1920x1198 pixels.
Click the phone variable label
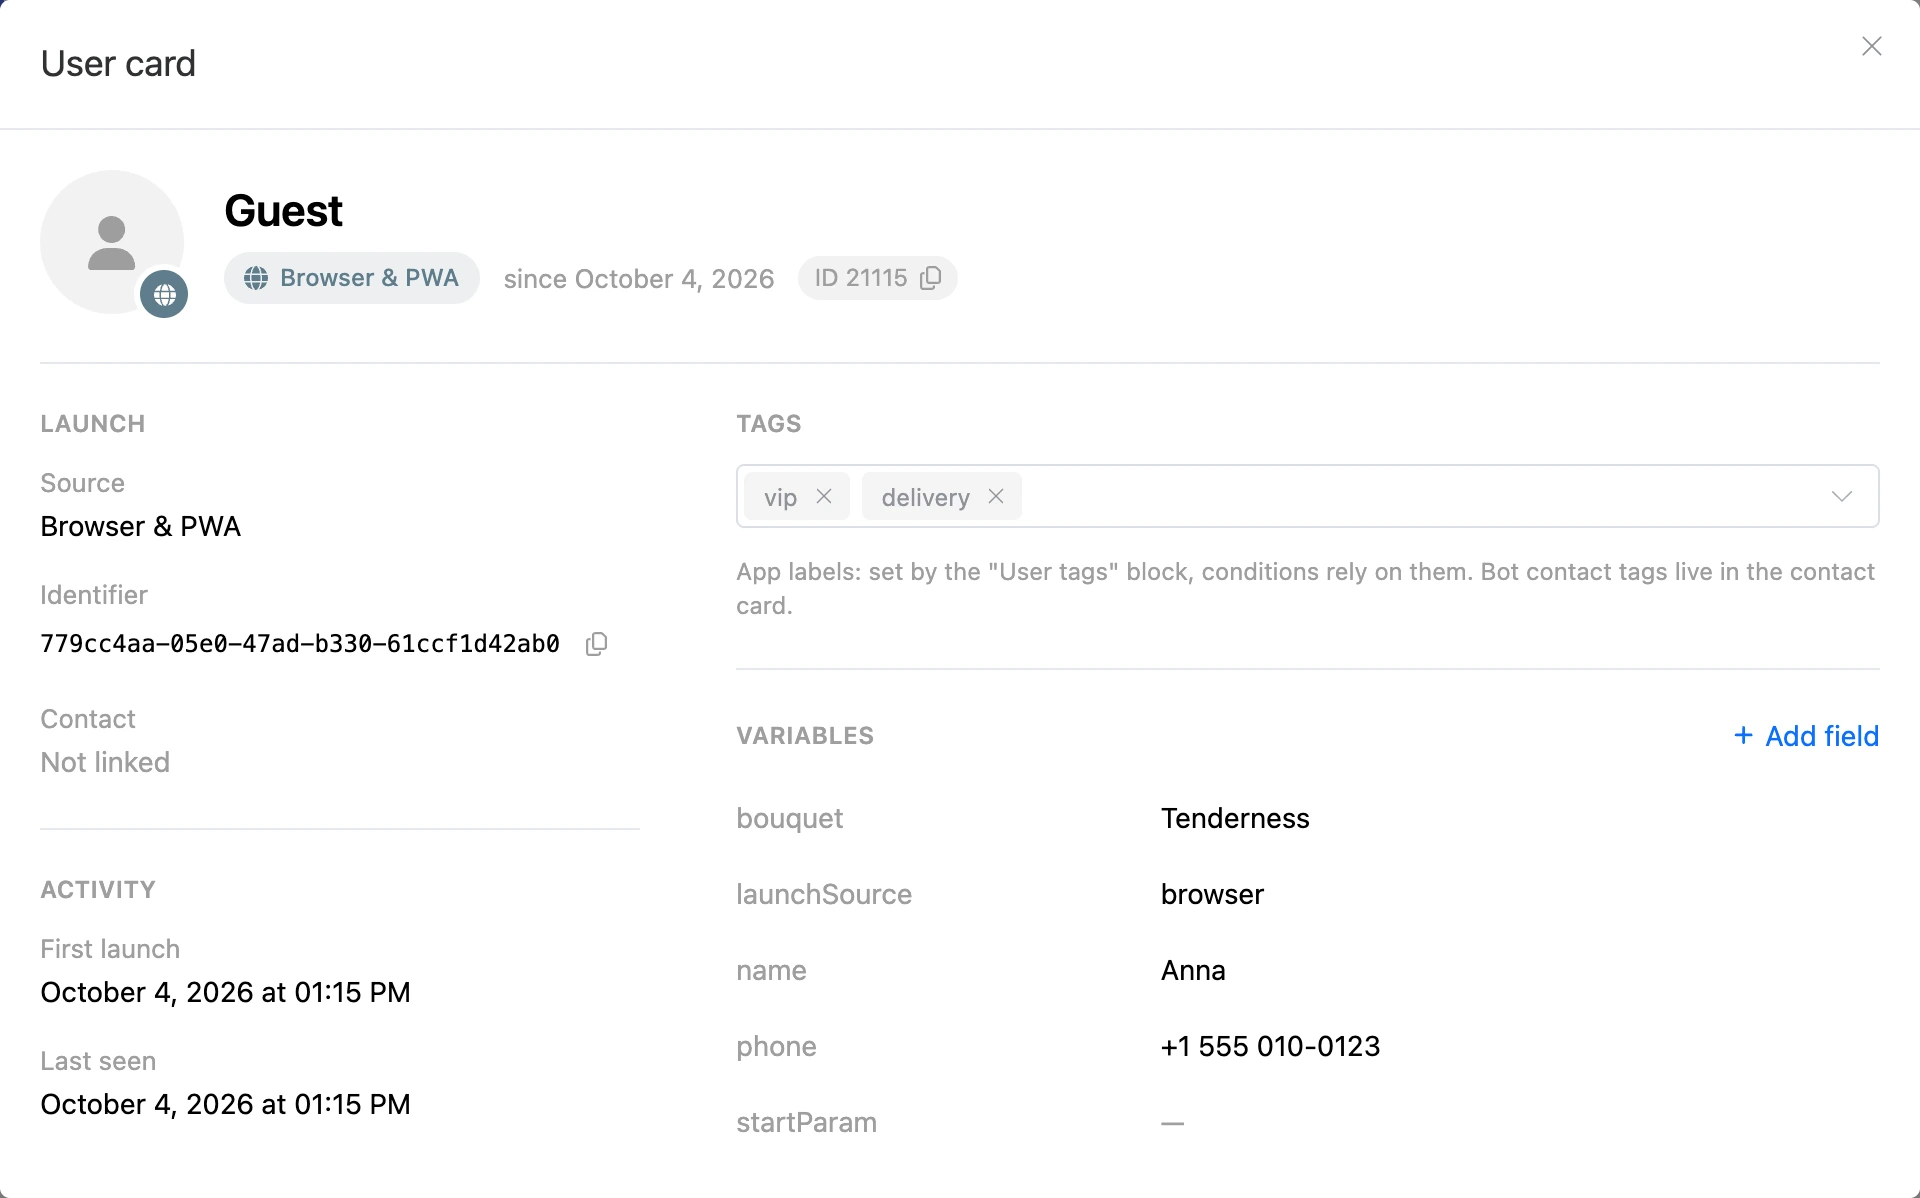777,1046
